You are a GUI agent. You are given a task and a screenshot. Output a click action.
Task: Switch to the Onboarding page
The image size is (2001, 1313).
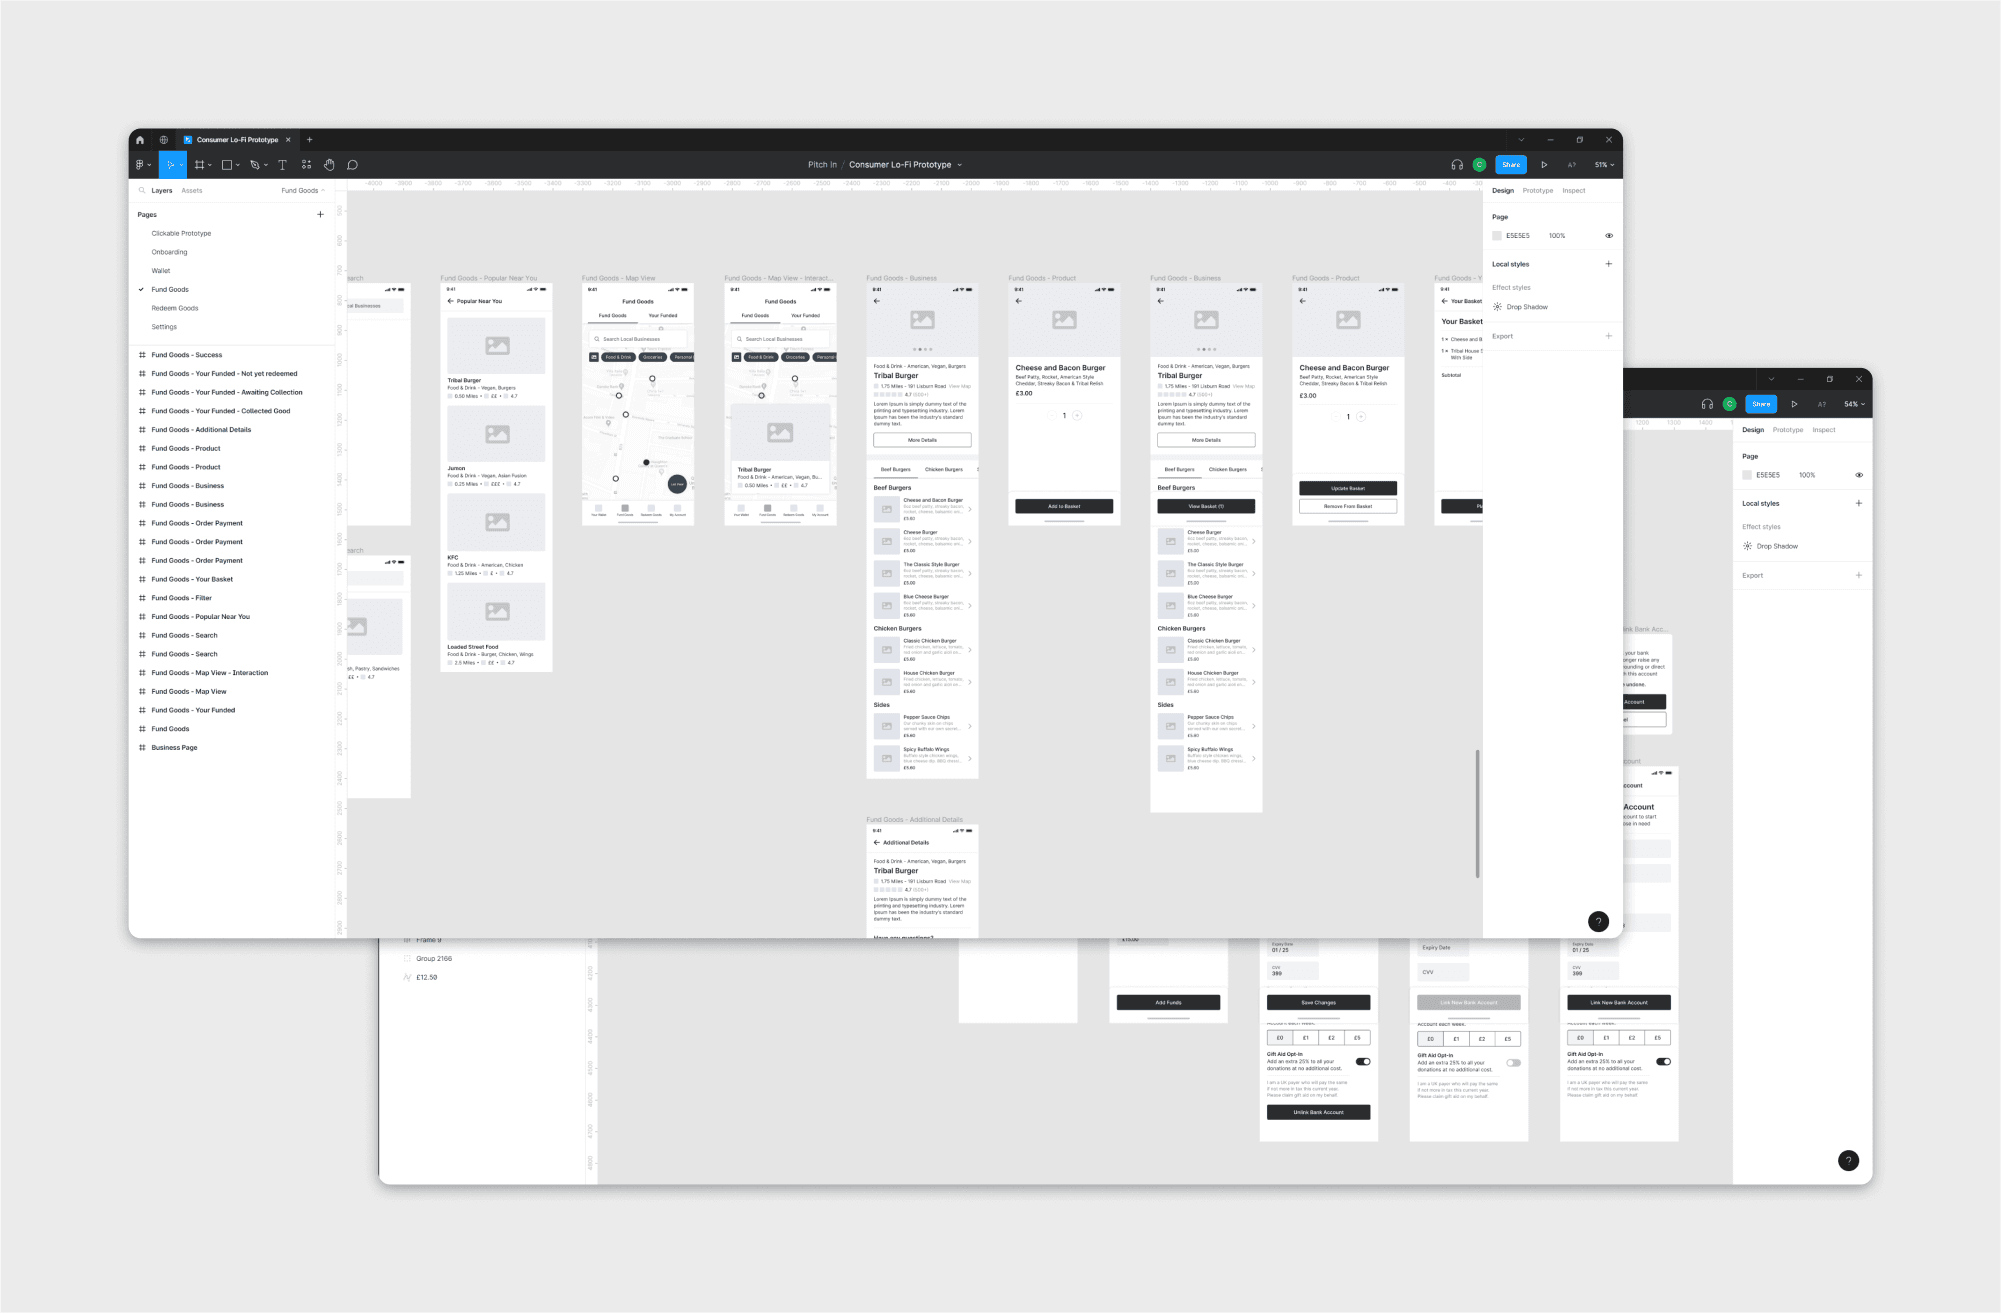(169, 252)
